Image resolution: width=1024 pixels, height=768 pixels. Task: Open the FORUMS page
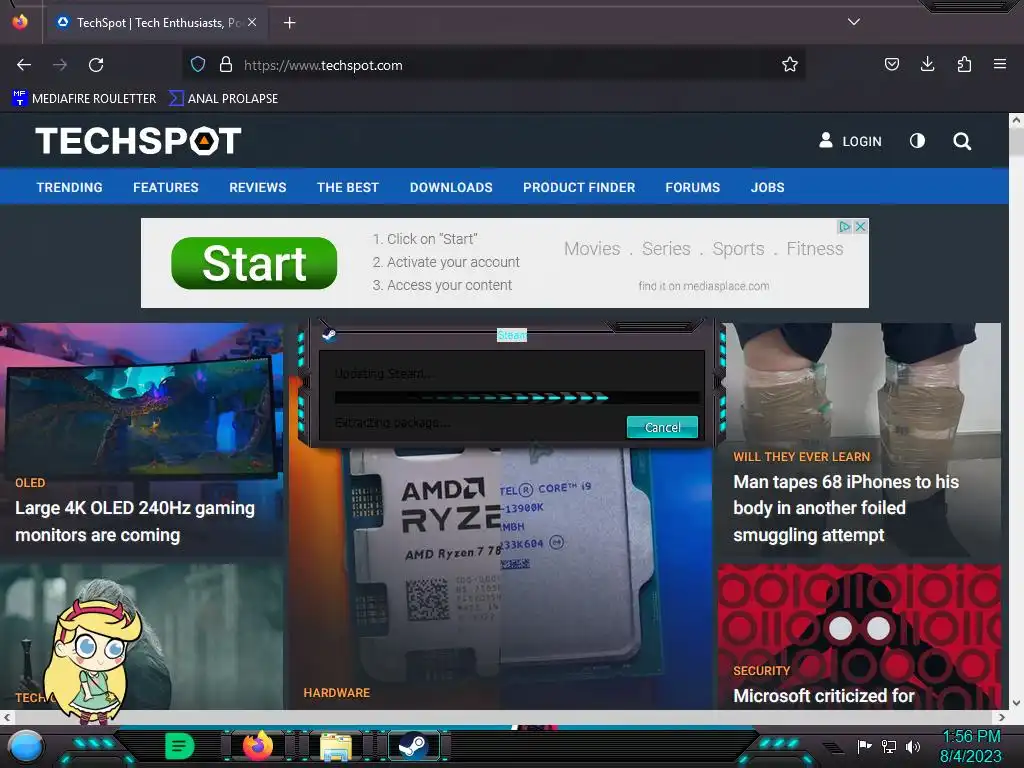693,187
